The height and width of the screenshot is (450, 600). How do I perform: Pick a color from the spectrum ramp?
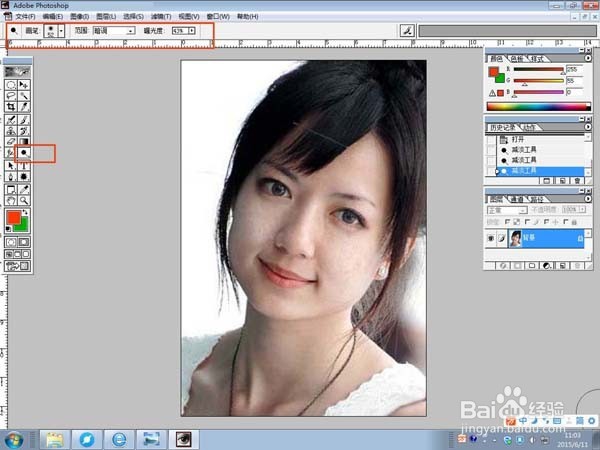pyautogui.click(x=538, y=106)
